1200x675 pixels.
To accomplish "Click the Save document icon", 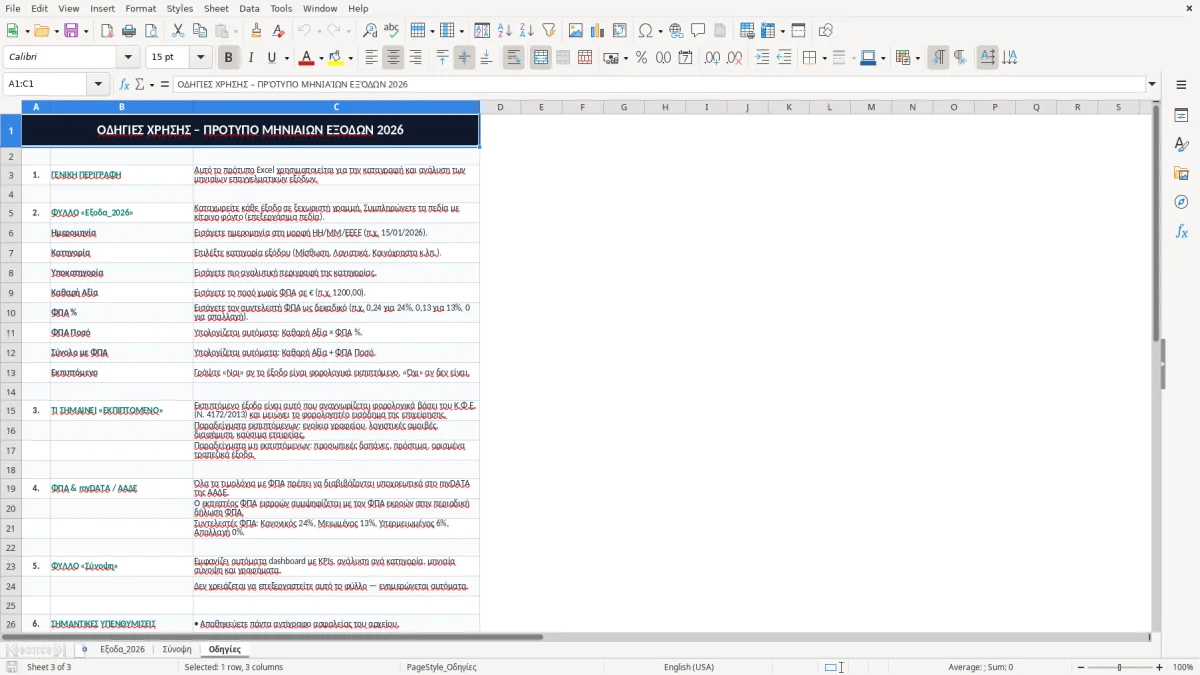I will [71, 31].
